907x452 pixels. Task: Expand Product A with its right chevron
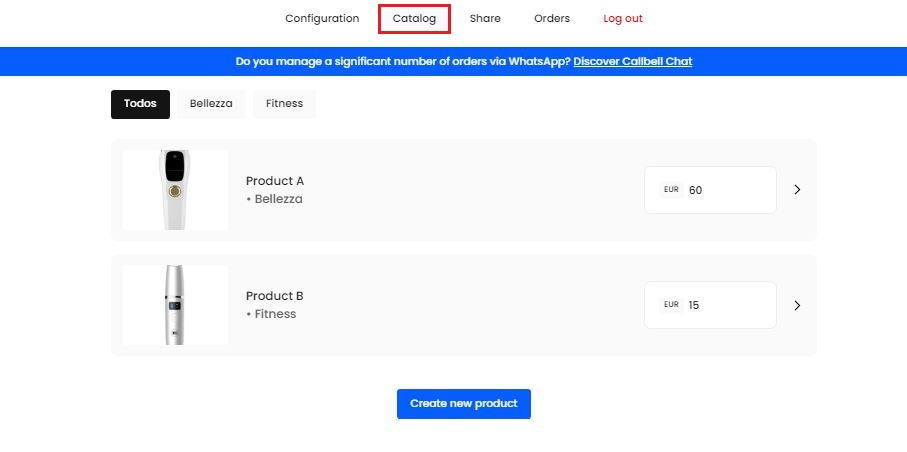pos(797,190)
